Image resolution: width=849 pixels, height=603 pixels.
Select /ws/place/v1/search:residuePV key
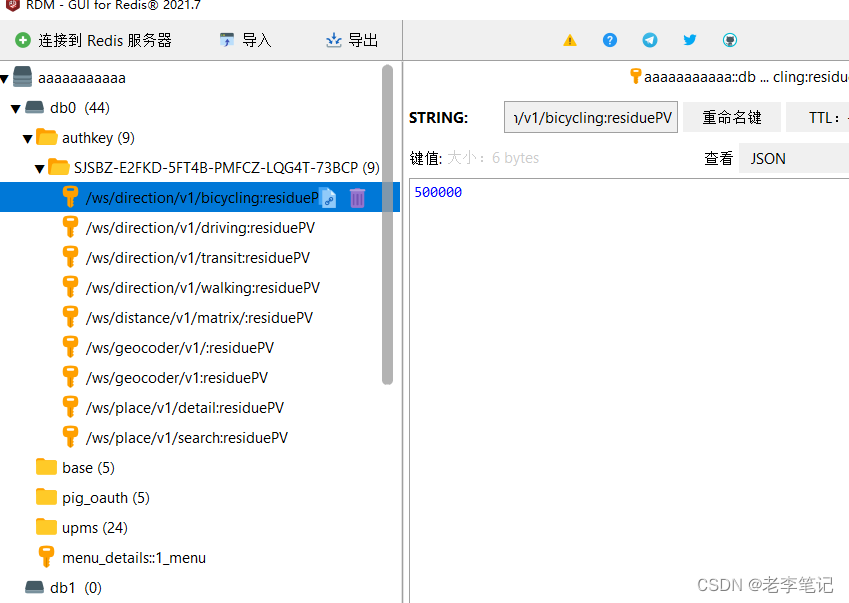(187, 437)
